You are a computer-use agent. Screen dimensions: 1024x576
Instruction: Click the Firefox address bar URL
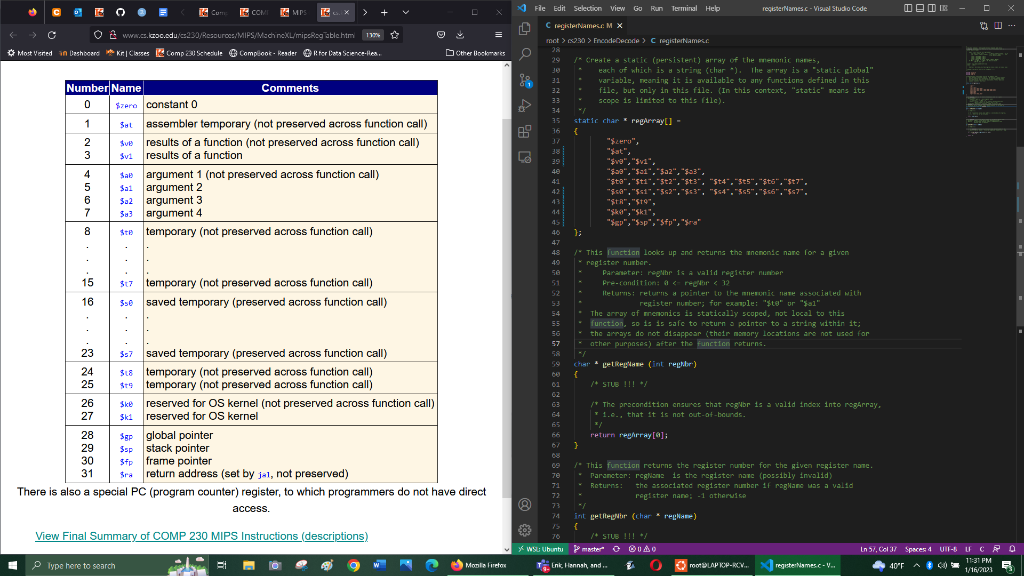click(240, 34)
